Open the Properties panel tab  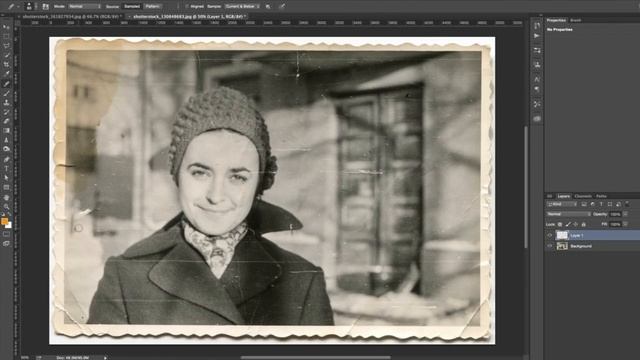(x=556, y=20)
